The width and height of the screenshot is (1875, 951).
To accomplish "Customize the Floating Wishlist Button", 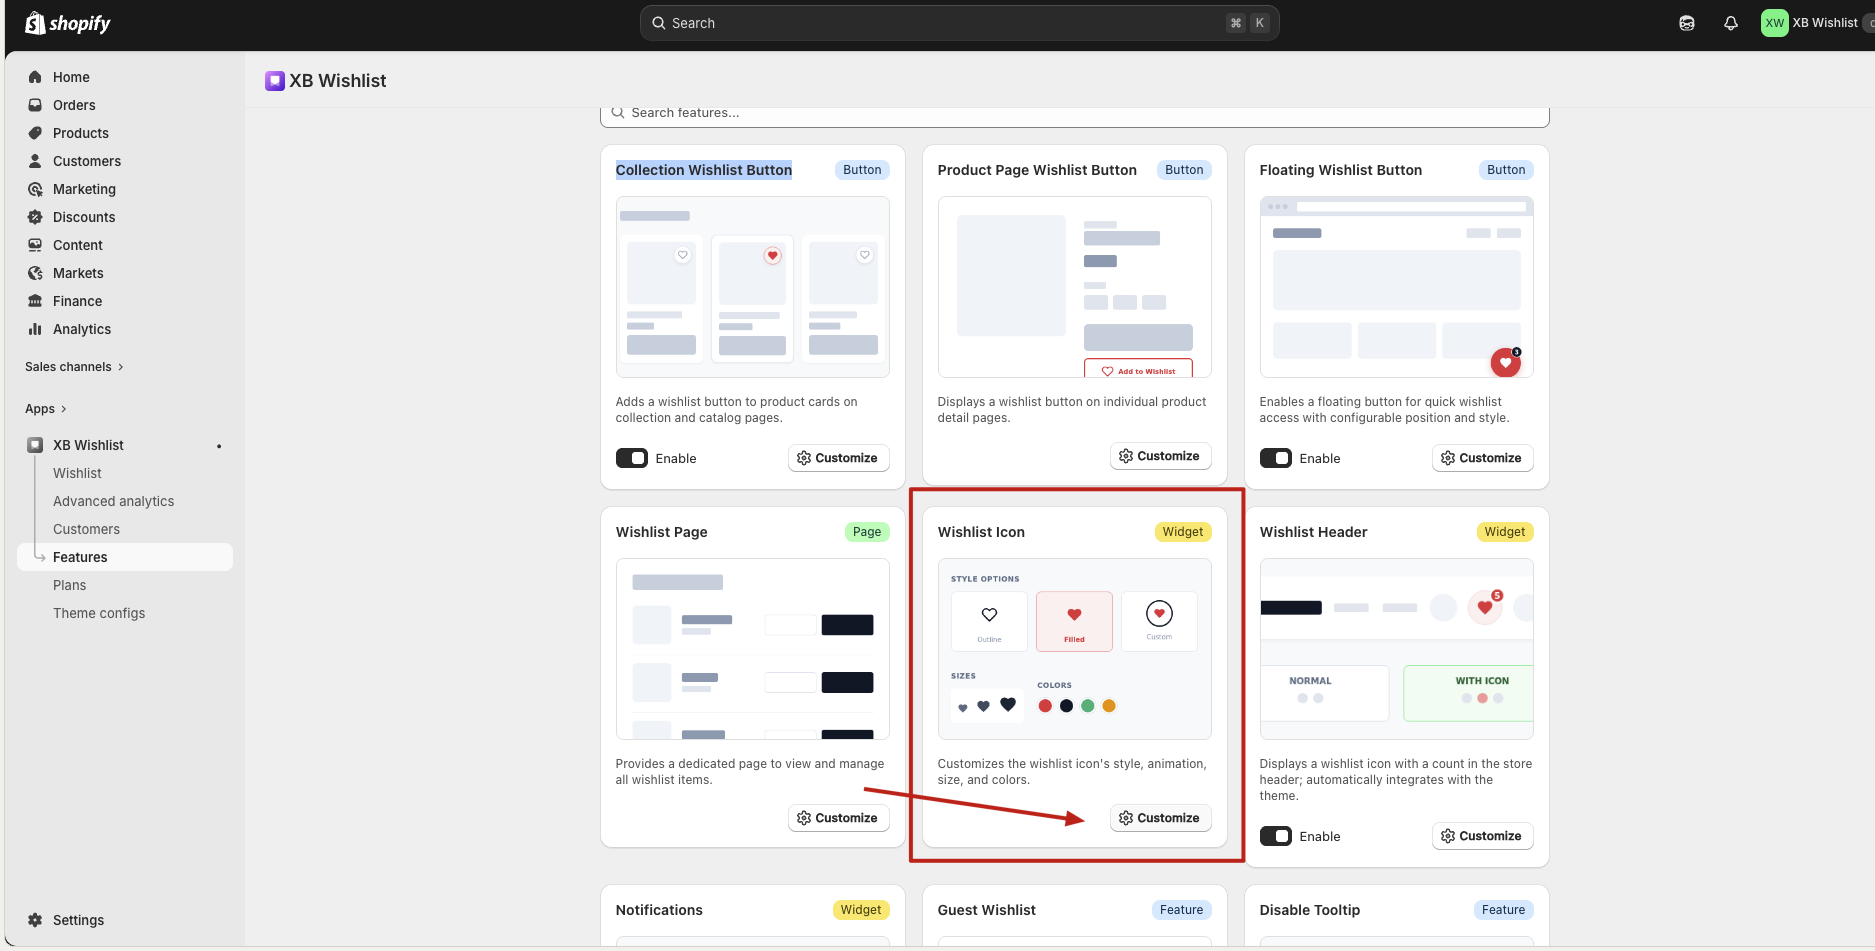I will point(1482,458).
